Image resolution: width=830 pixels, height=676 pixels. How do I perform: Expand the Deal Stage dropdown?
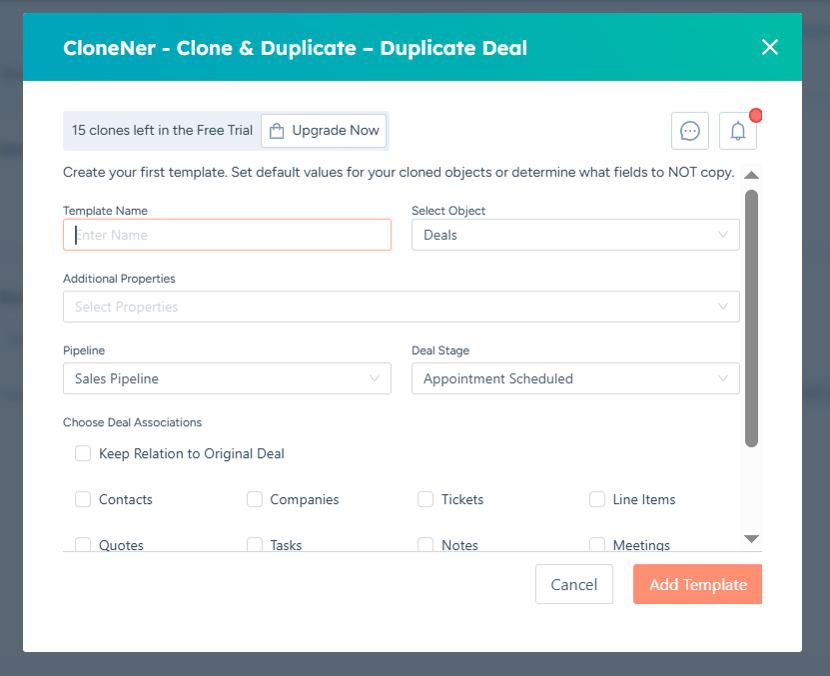coord(575,378)
